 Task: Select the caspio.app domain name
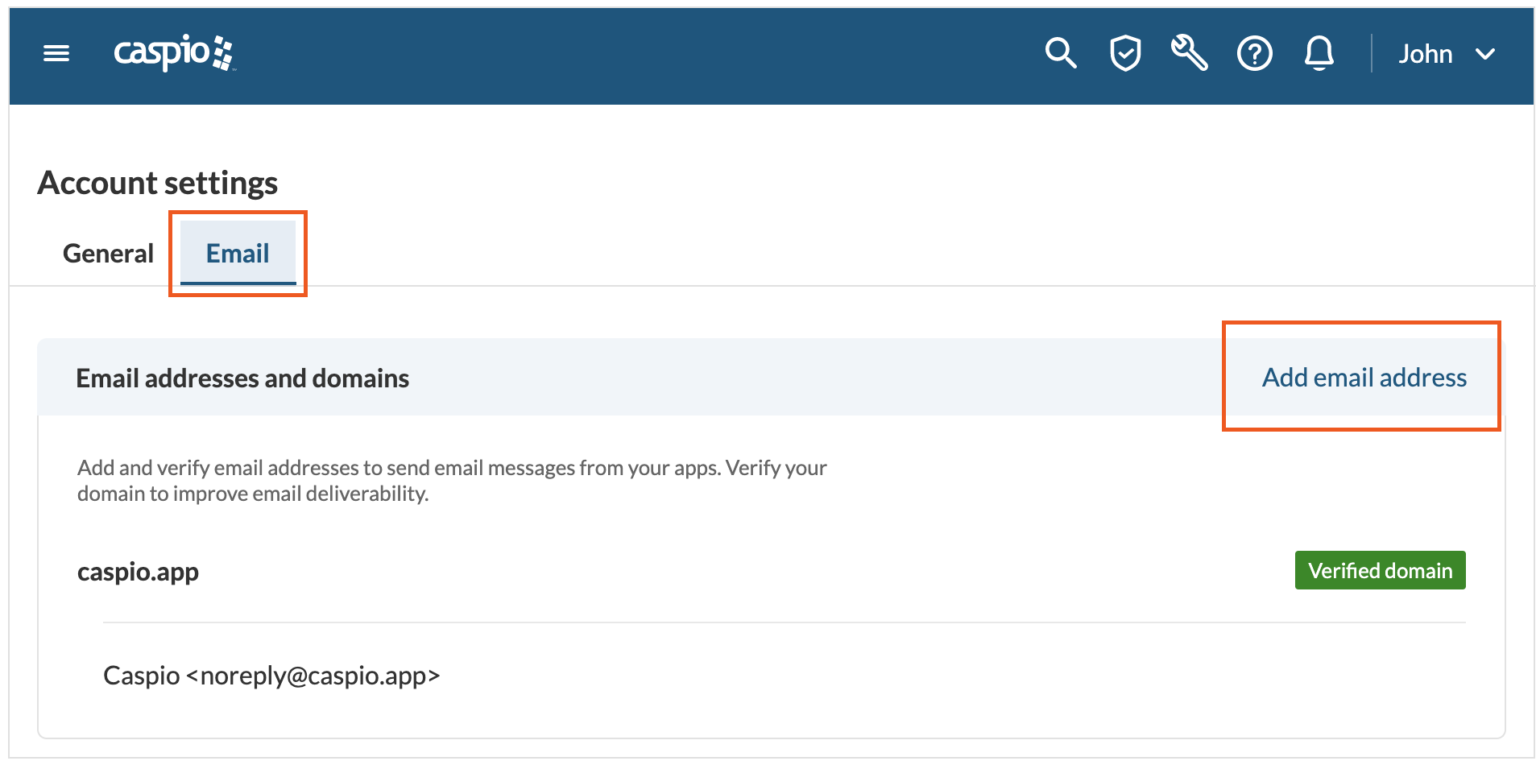[138, 571]
